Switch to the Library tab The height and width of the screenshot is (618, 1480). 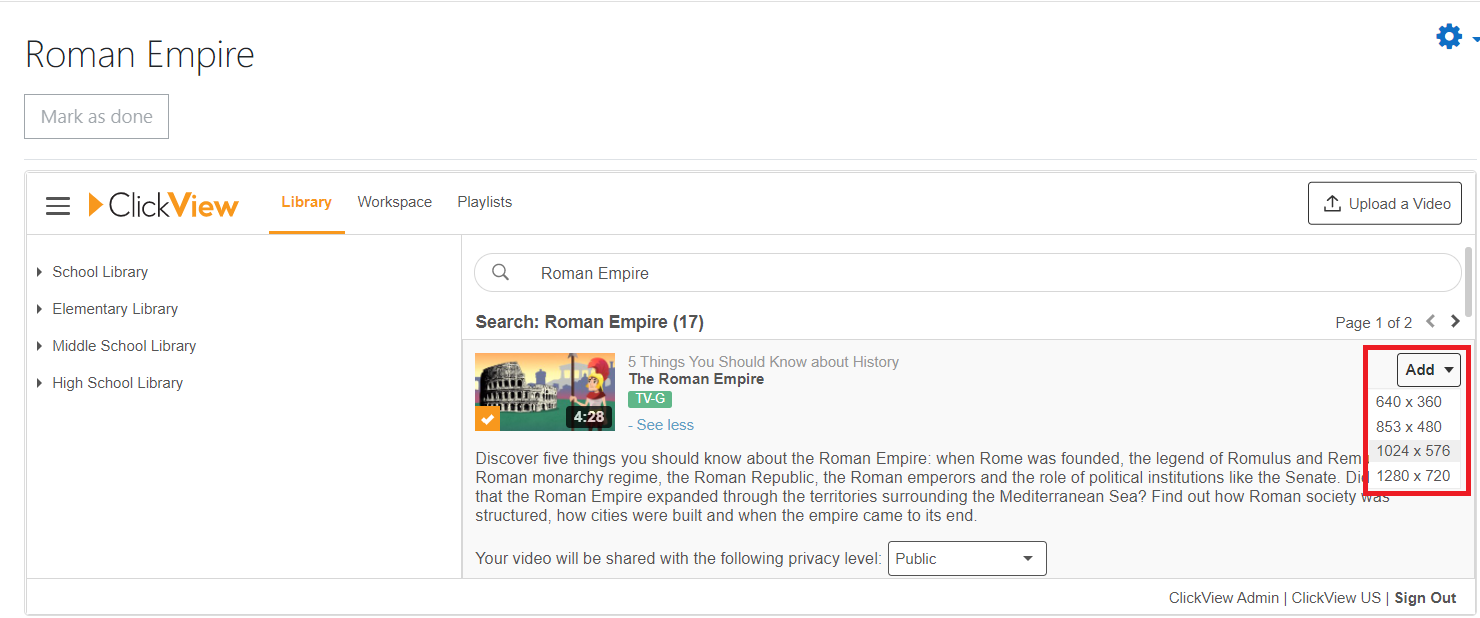point(306,202)
